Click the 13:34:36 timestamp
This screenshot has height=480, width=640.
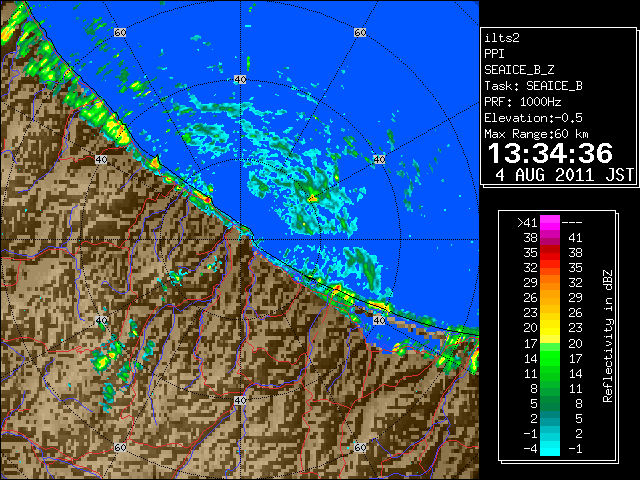(550, 153)
